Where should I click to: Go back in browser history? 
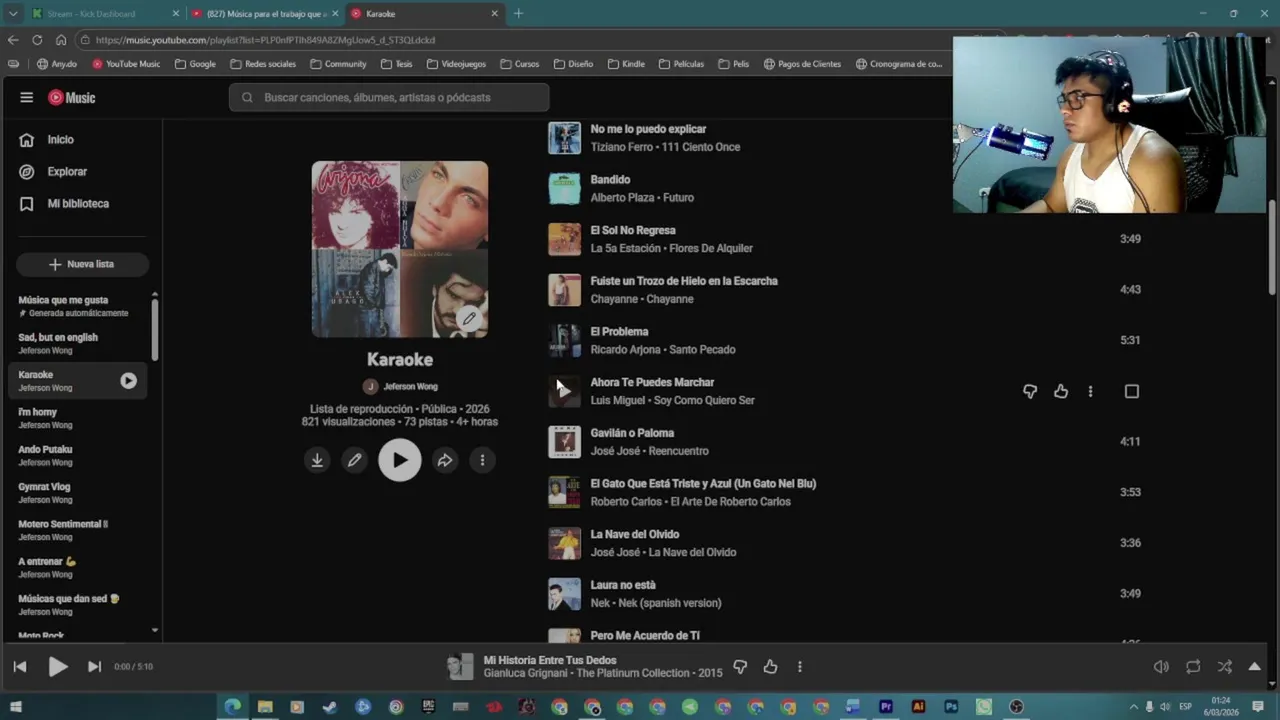tap(12, 40)
